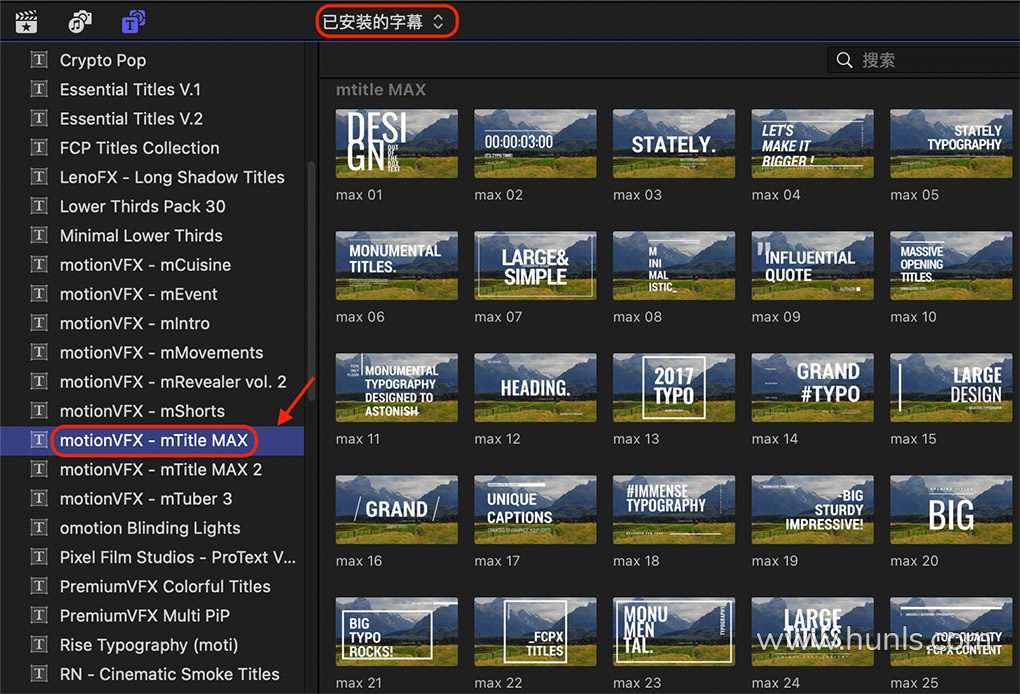
Task: Click the title icon beside PremiumVFX Multi PiP
Action: point(39,615)
